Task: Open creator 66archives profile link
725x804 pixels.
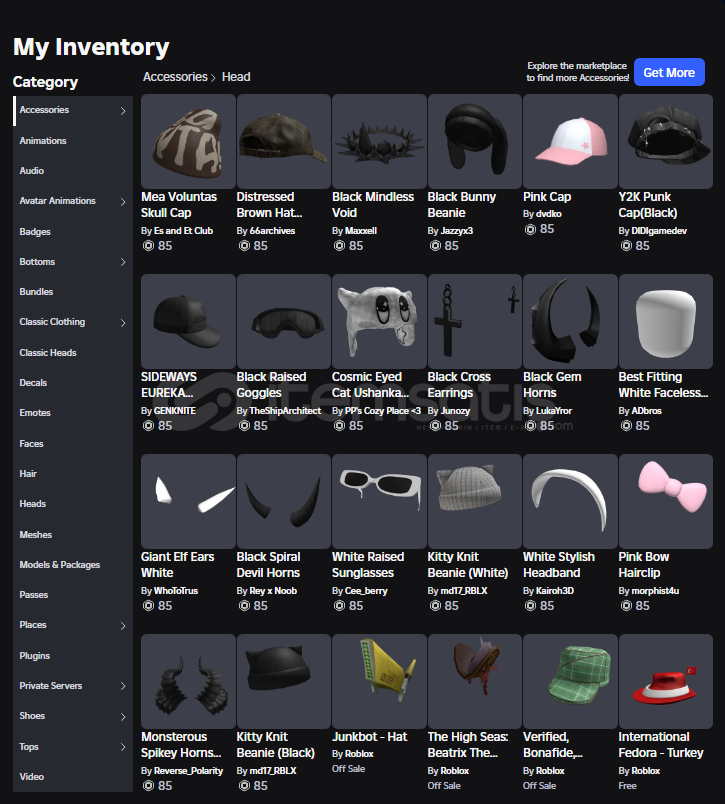Action: [x=272, y=231]
